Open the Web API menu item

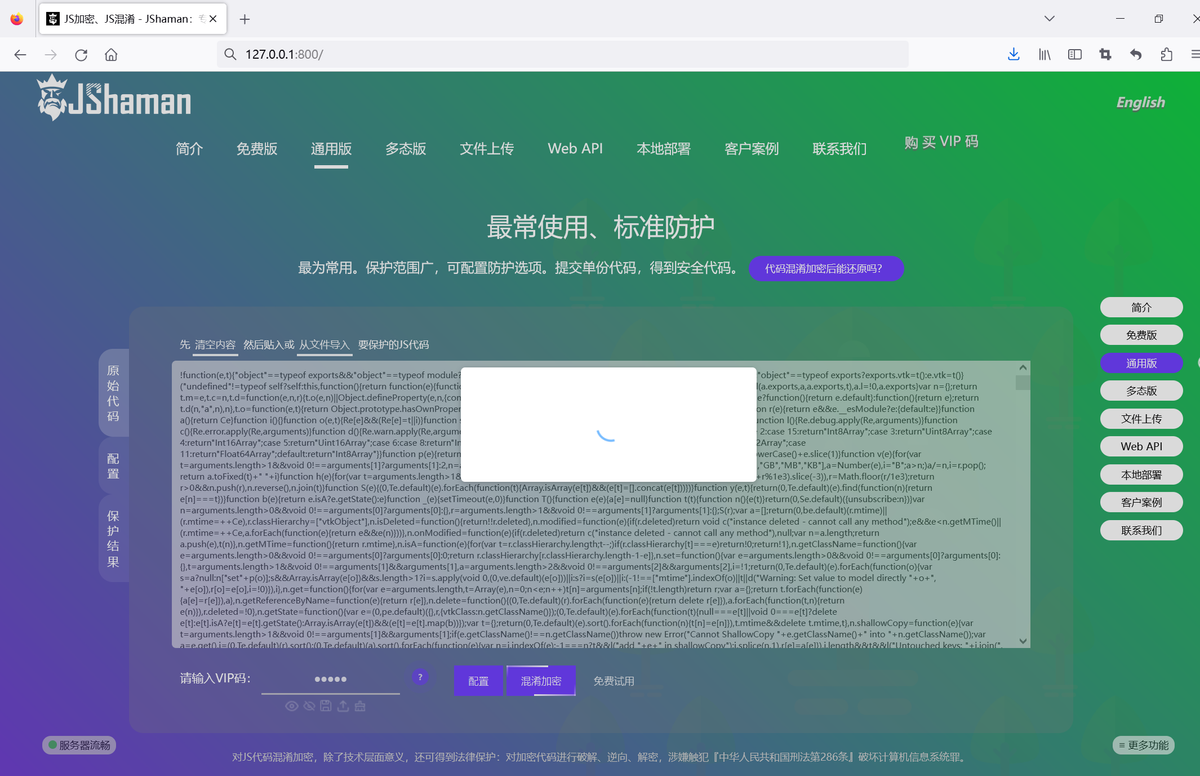click(x=575, y=148)
